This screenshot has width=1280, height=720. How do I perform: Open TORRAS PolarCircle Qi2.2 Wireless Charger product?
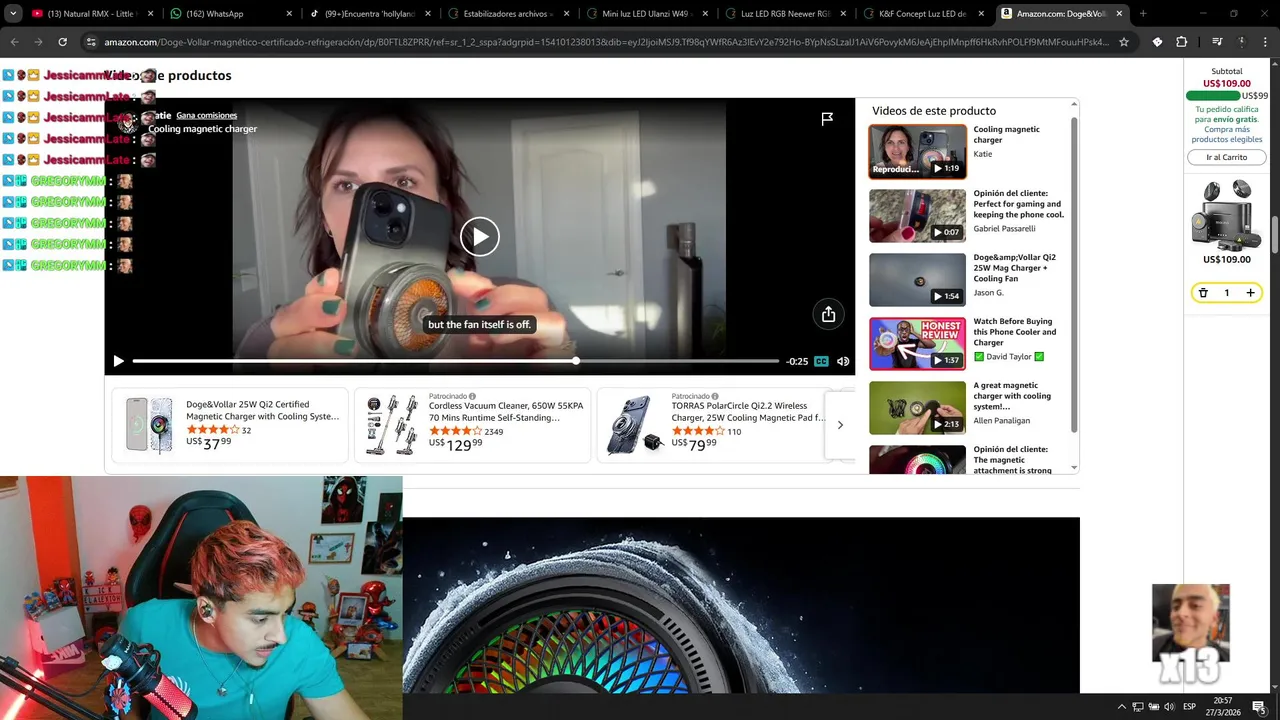pos(714,425)
